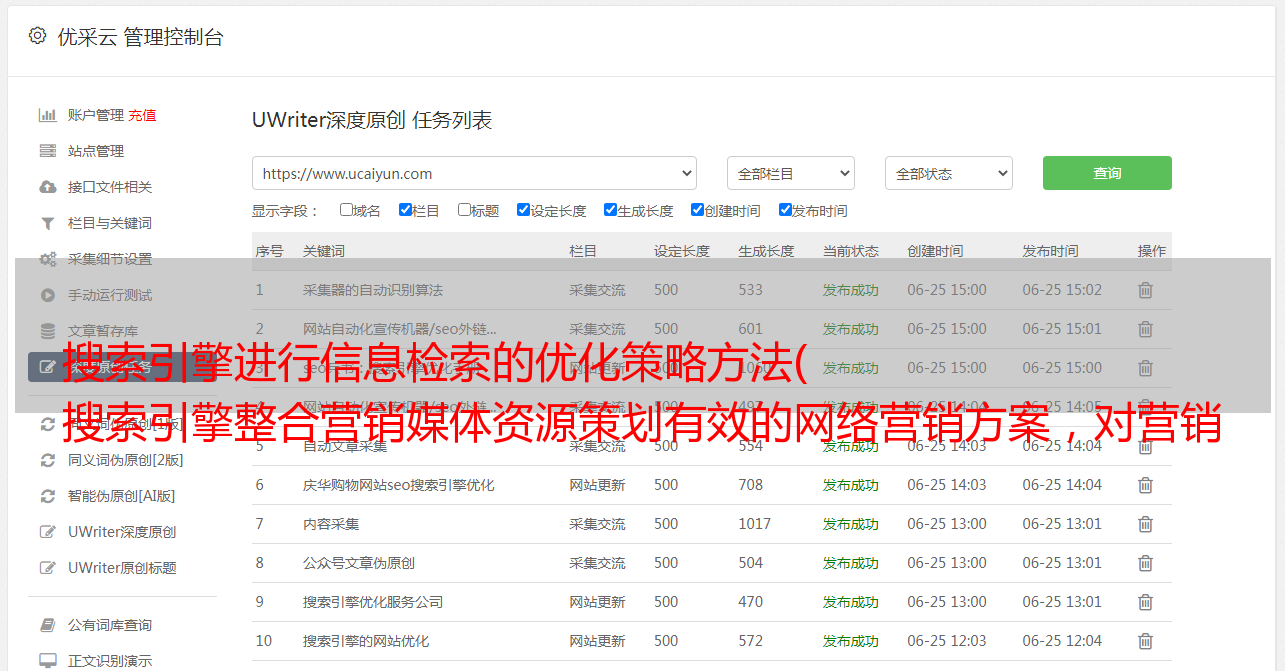The image size is (1285, 671).
Task: Toggle the 栏目 field checkbox
Action: pos(405,210)
